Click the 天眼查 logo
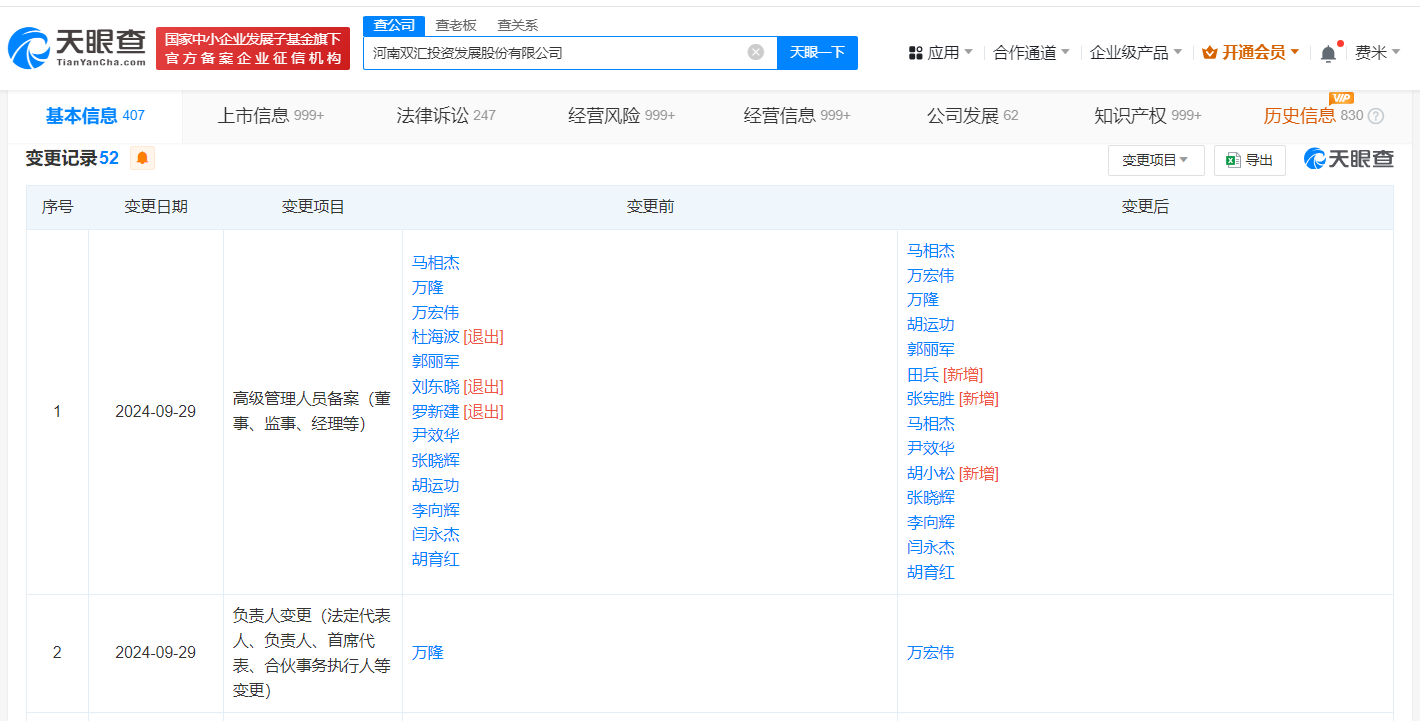This screenshot has width=1420, height=721. [x=77, y=48]
